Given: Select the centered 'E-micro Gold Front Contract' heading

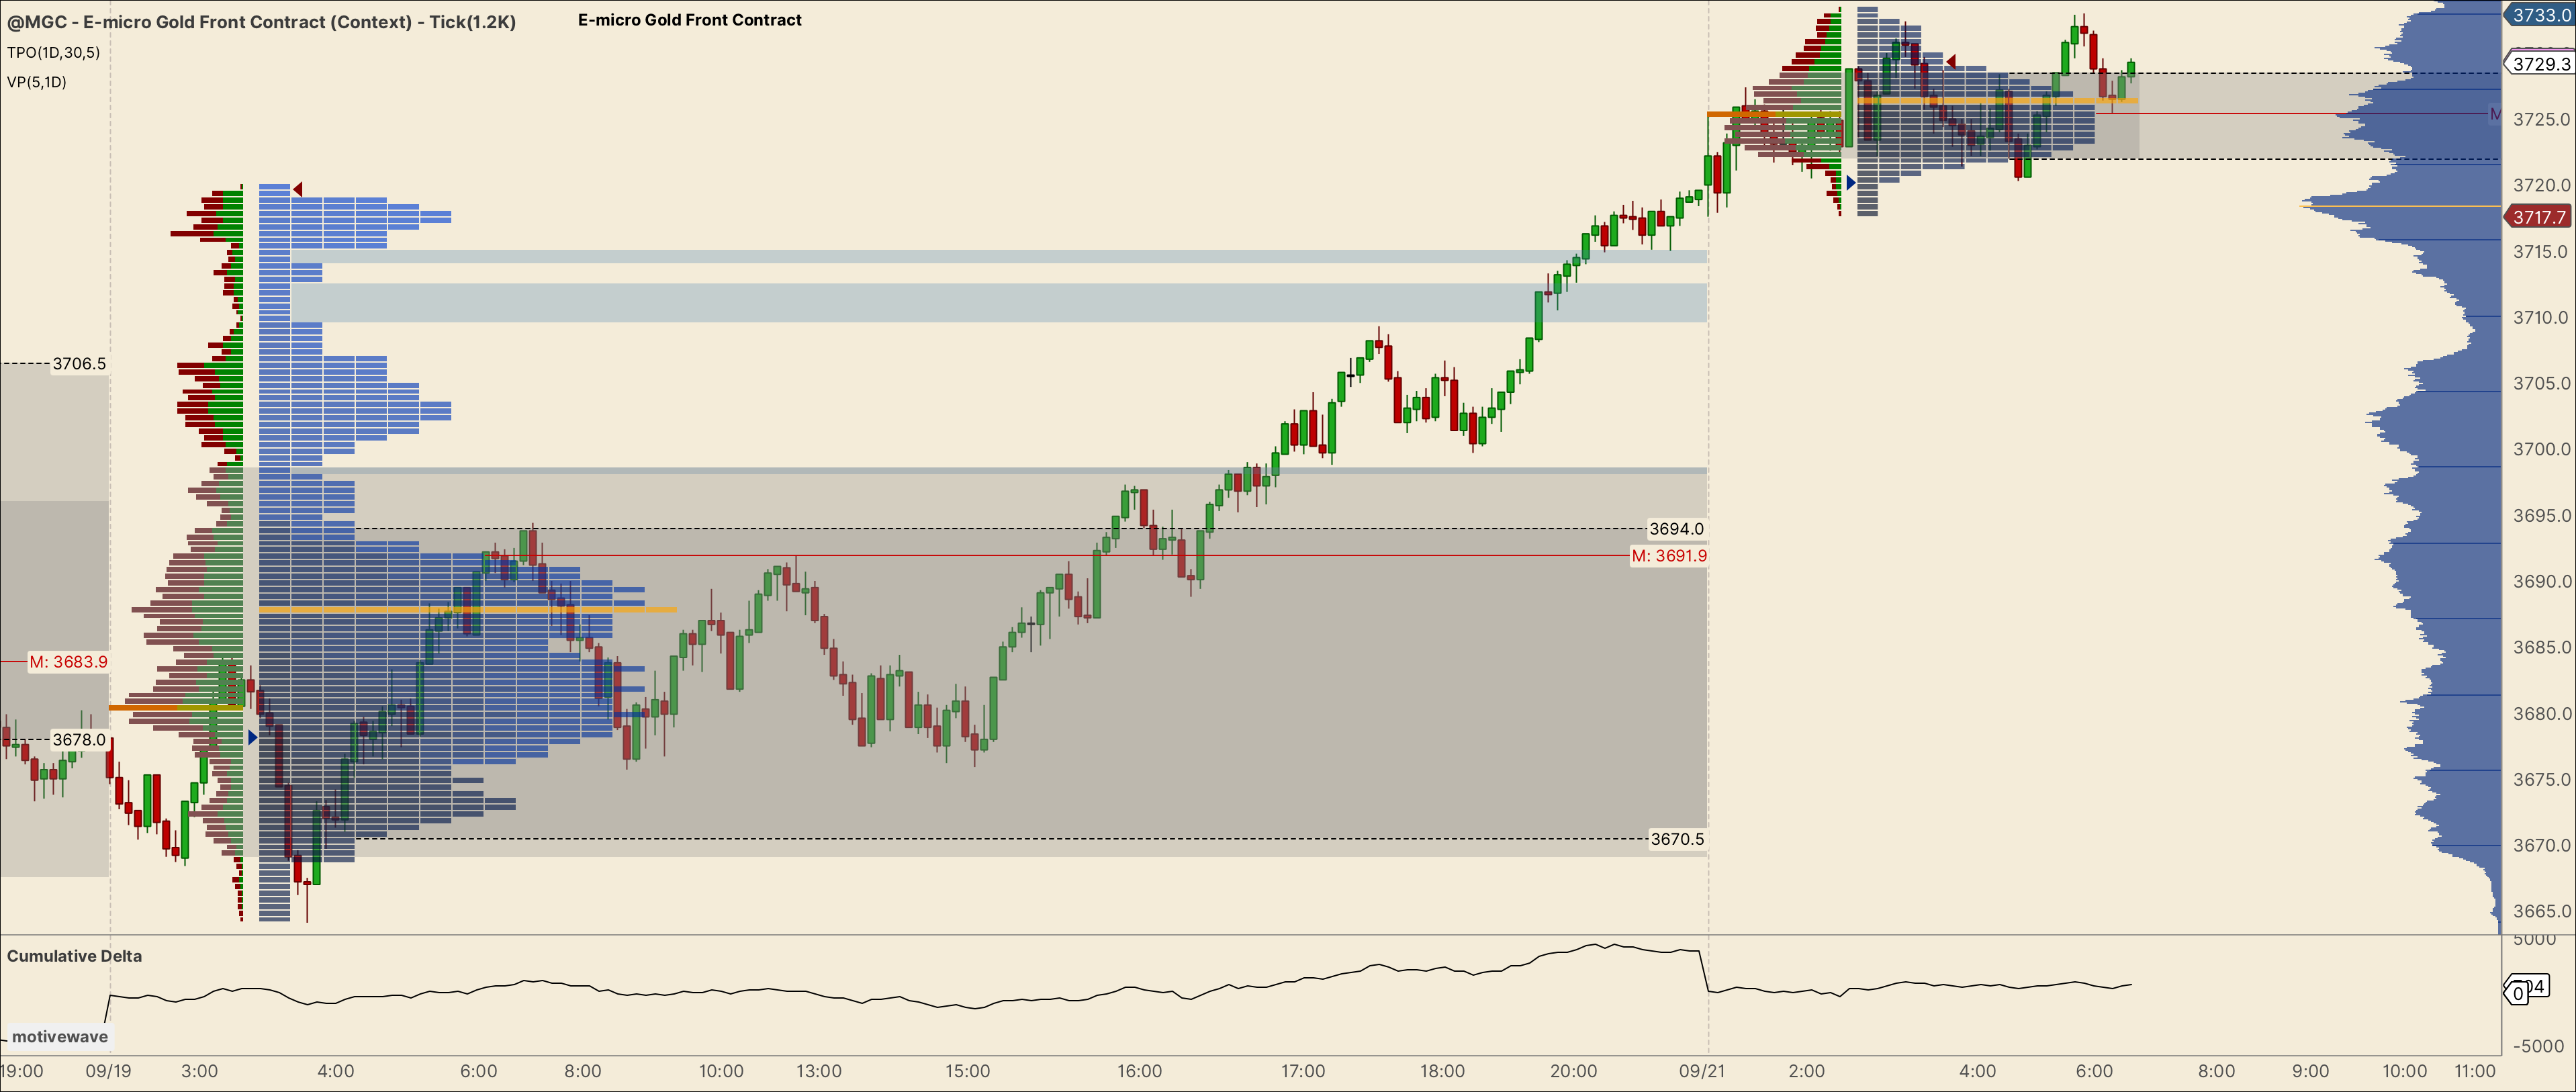Looking at the screenshot, I should (x=690, y=20).
